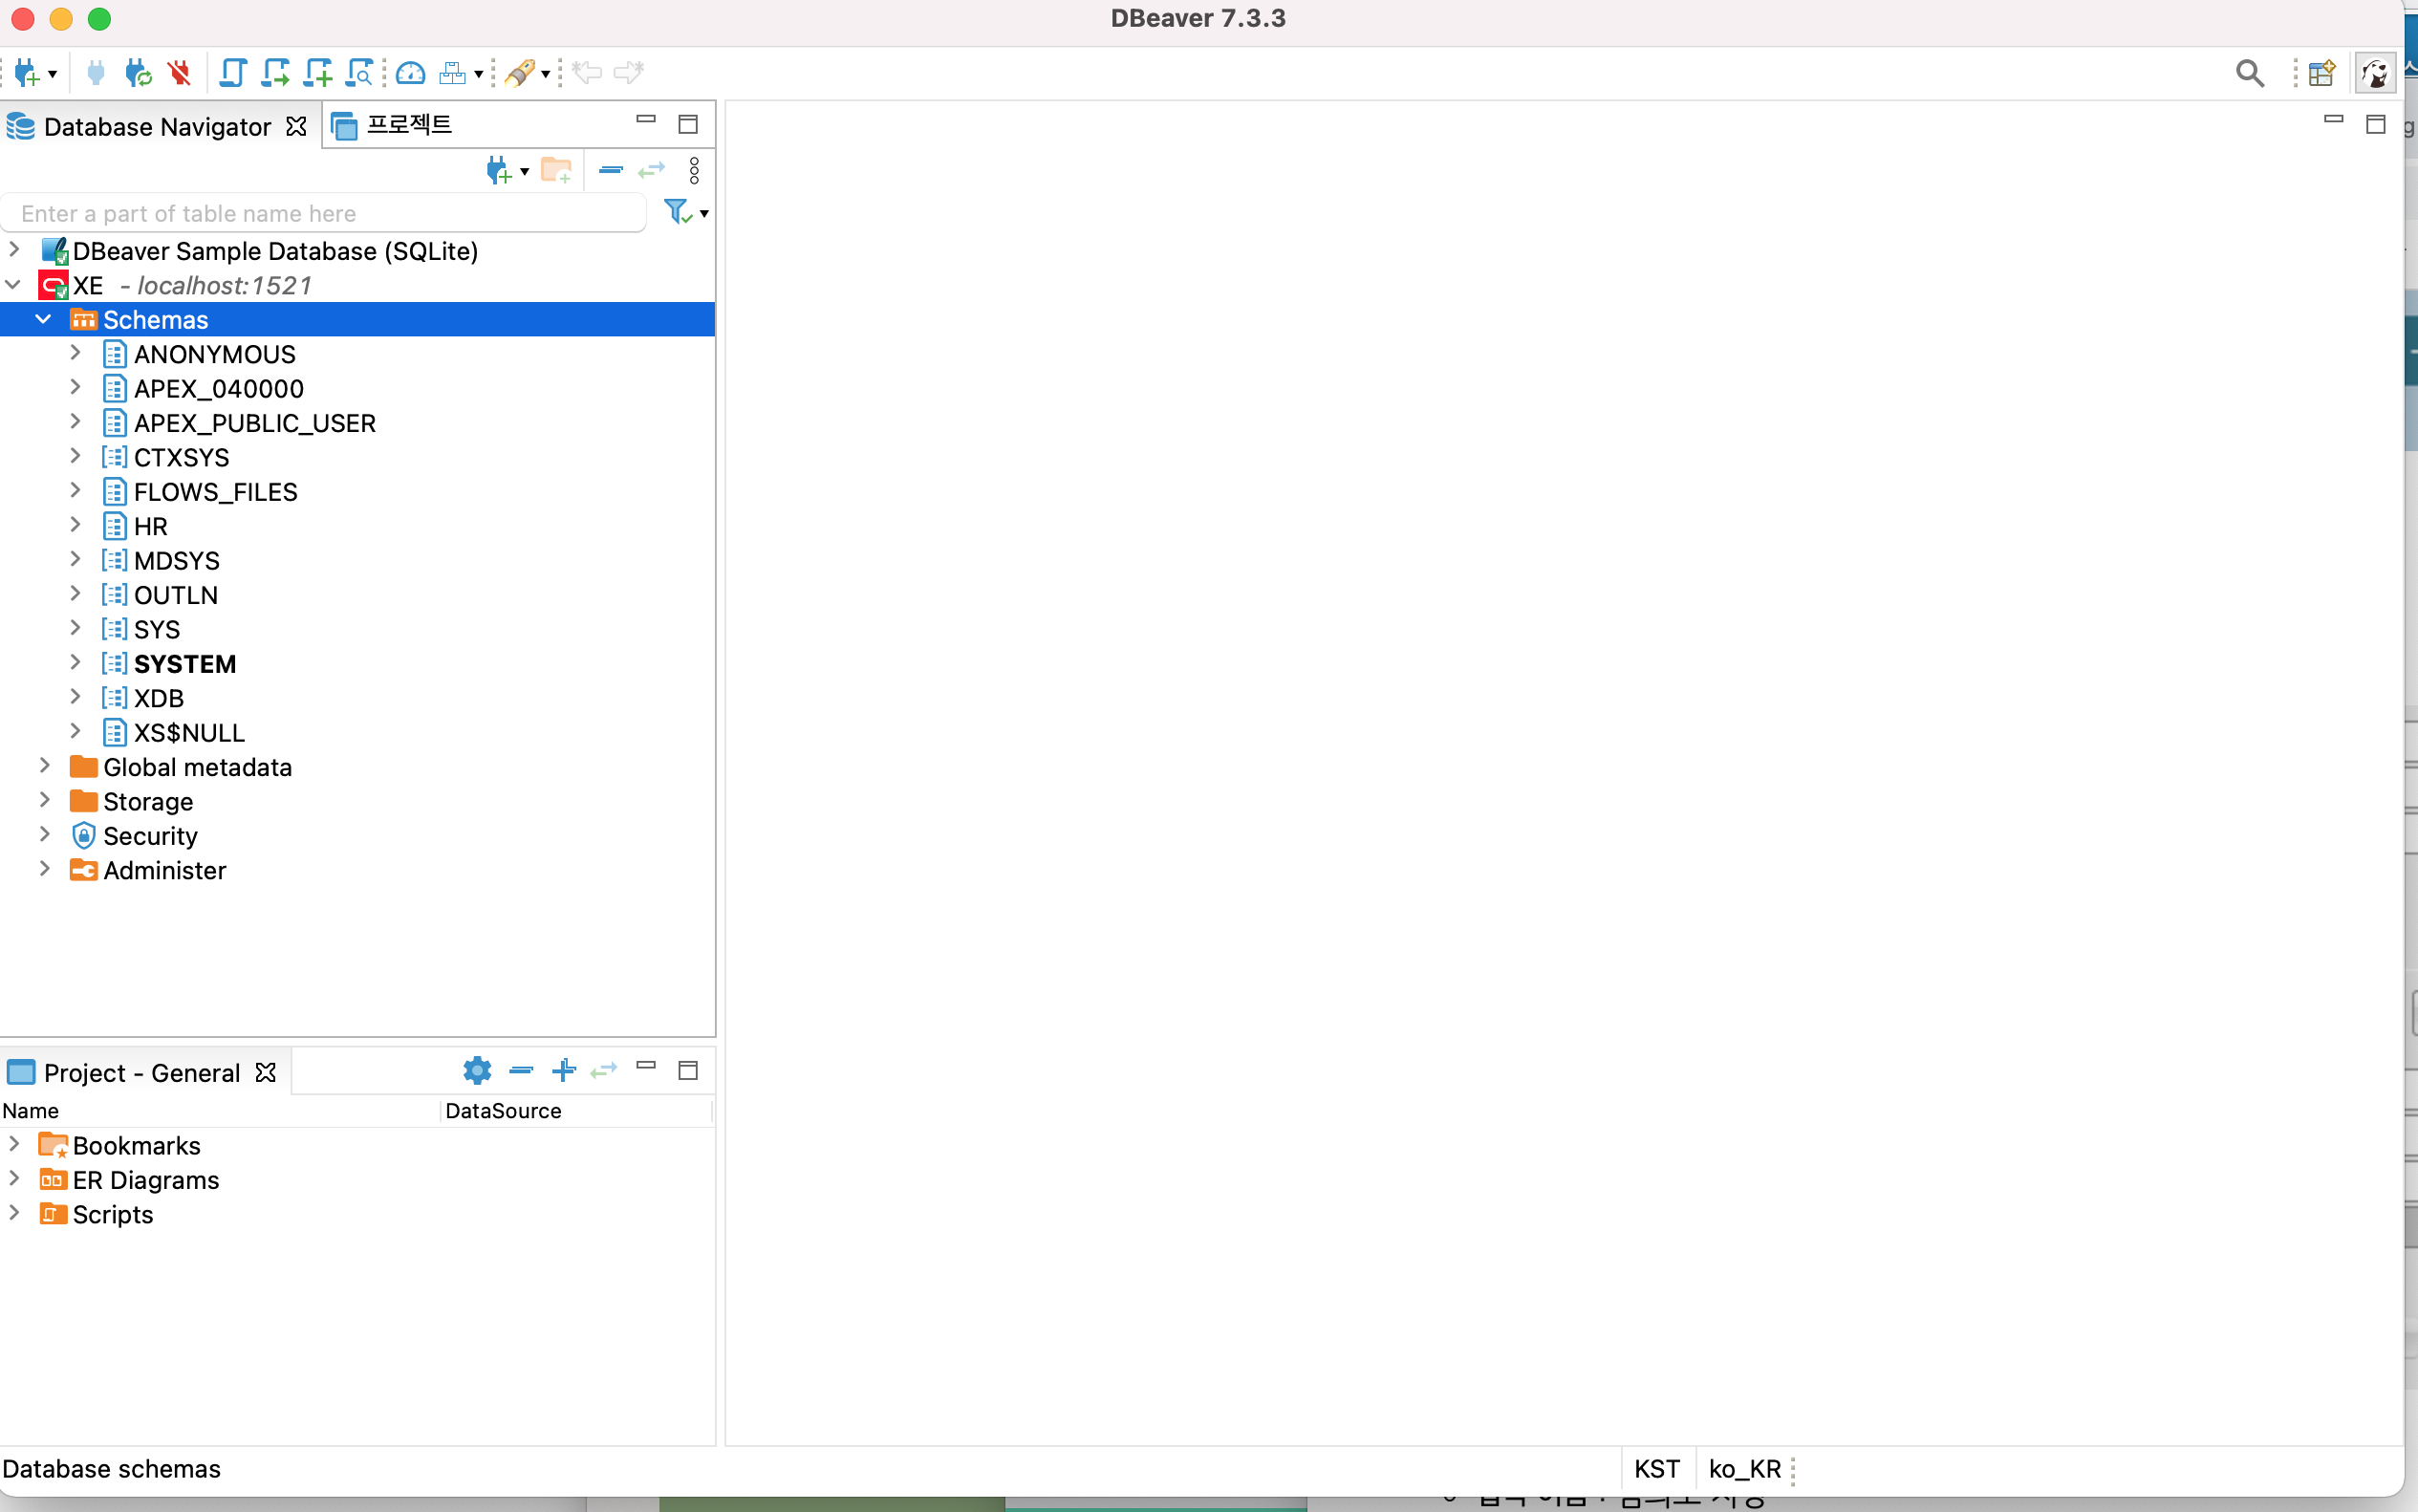Select the FLOWS_FILES schema
Screen dimensions: 2418x1512
click(215, 492)
